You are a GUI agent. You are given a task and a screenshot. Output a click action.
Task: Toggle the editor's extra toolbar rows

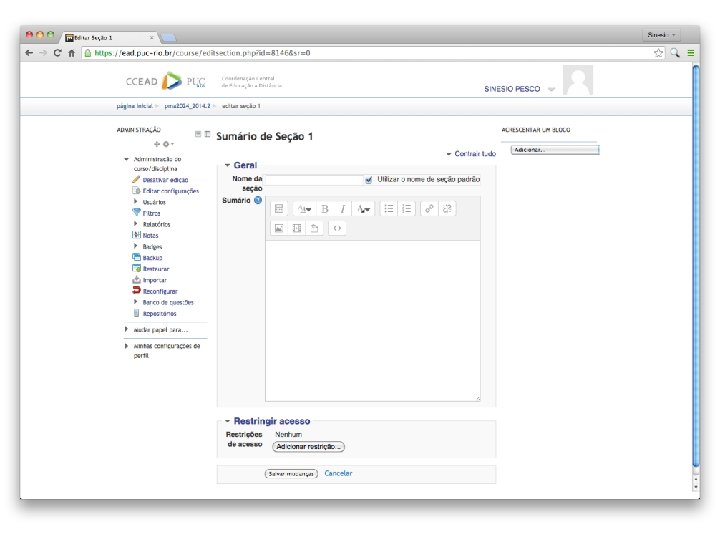pos(279,209)
